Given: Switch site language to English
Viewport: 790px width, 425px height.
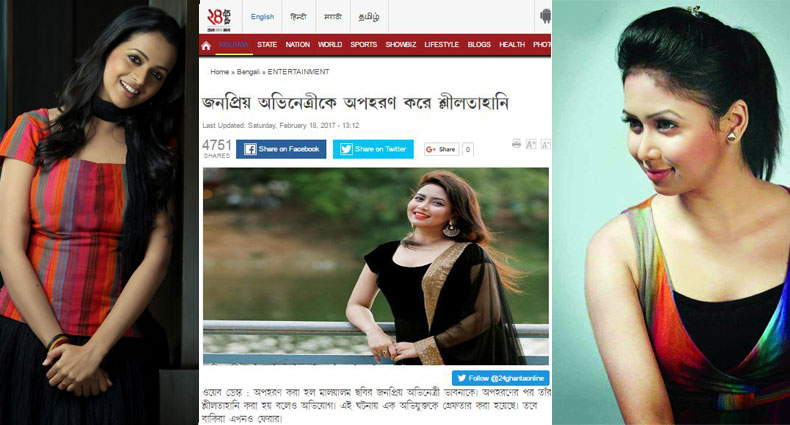Looking at the screenshot, I should (x=262, y=17).
